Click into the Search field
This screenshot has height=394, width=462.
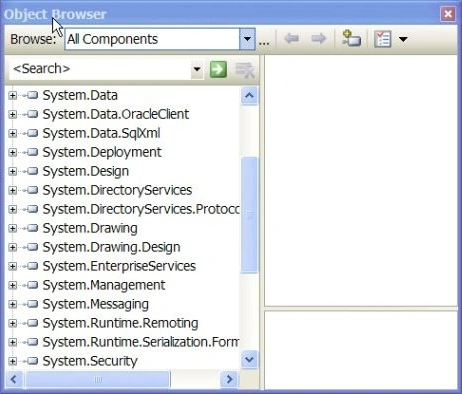[100, 69]
